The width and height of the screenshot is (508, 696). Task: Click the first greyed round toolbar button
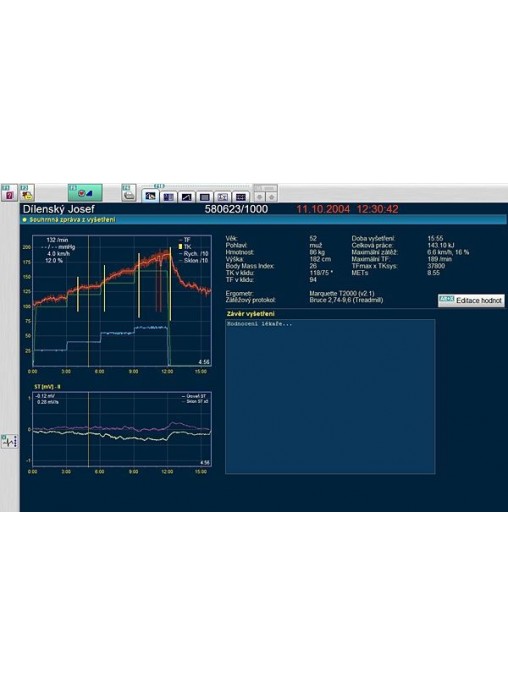pyautogui.click(x=260, y=197)
